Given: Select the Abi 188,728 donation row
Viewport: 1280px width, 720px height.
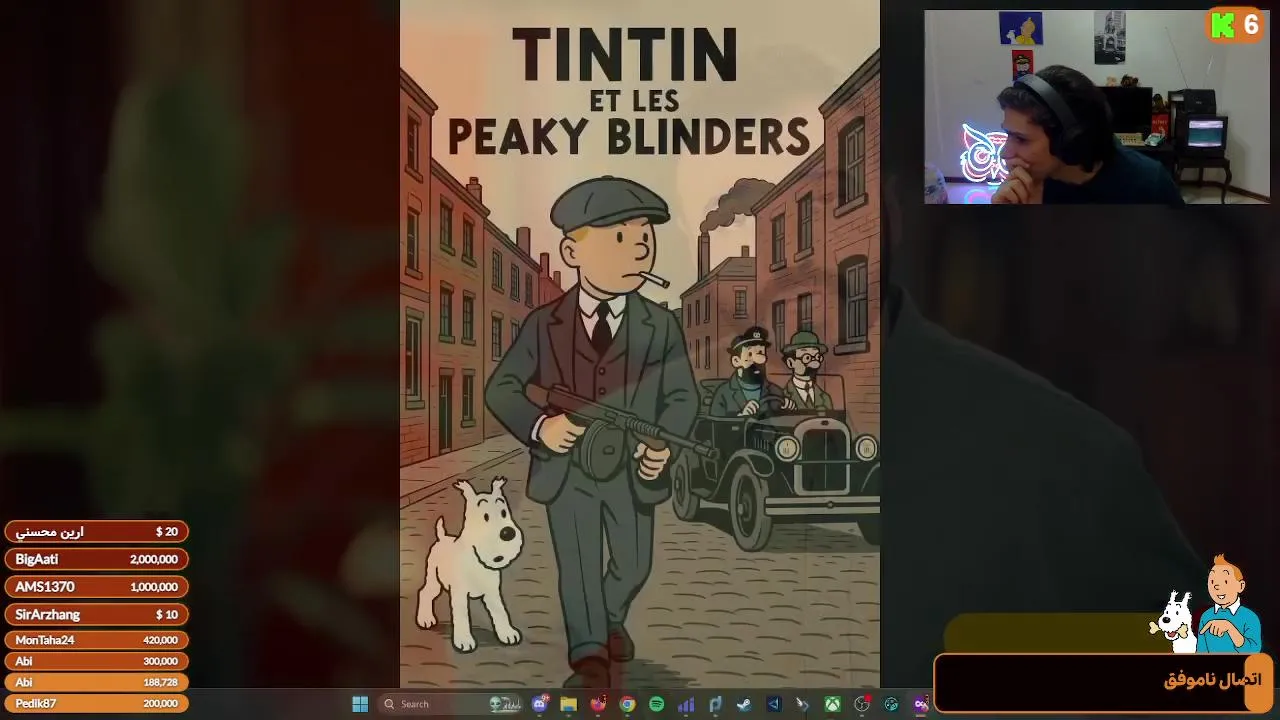Looking at the screenshot, I should coord(96,682).
